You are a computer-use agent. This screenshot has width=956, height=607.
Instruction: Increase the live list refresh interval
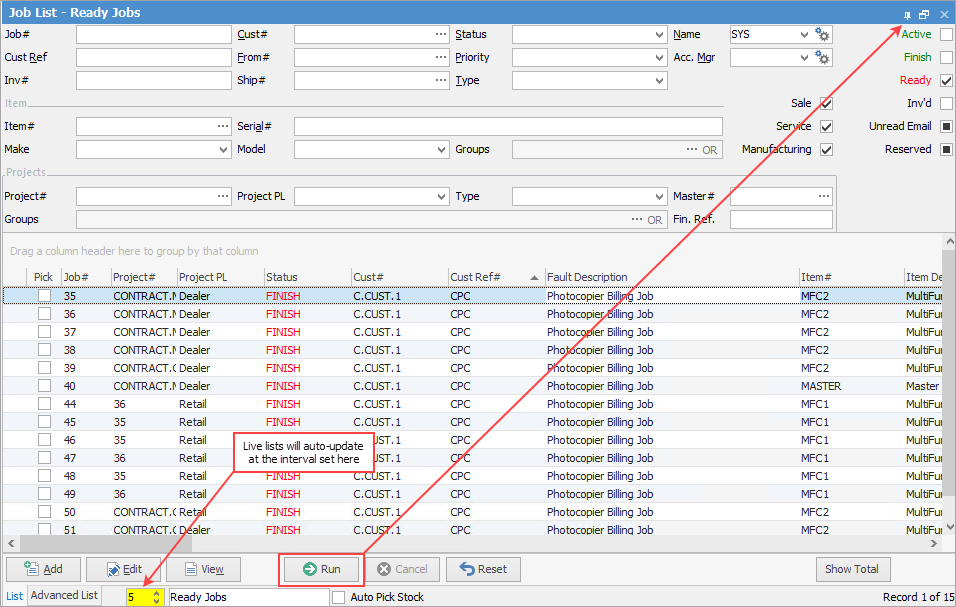pyautogui.click(x=156, y=593)
